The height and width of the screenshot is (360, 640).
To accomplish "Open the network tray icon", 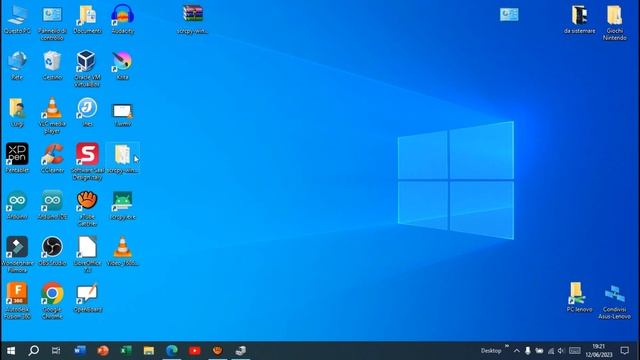I will click(551, 351).
